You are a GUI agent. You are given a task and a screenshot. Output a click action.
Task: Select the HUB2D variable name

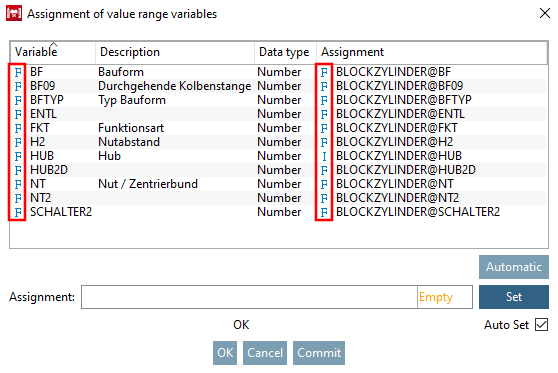point(49,170)
